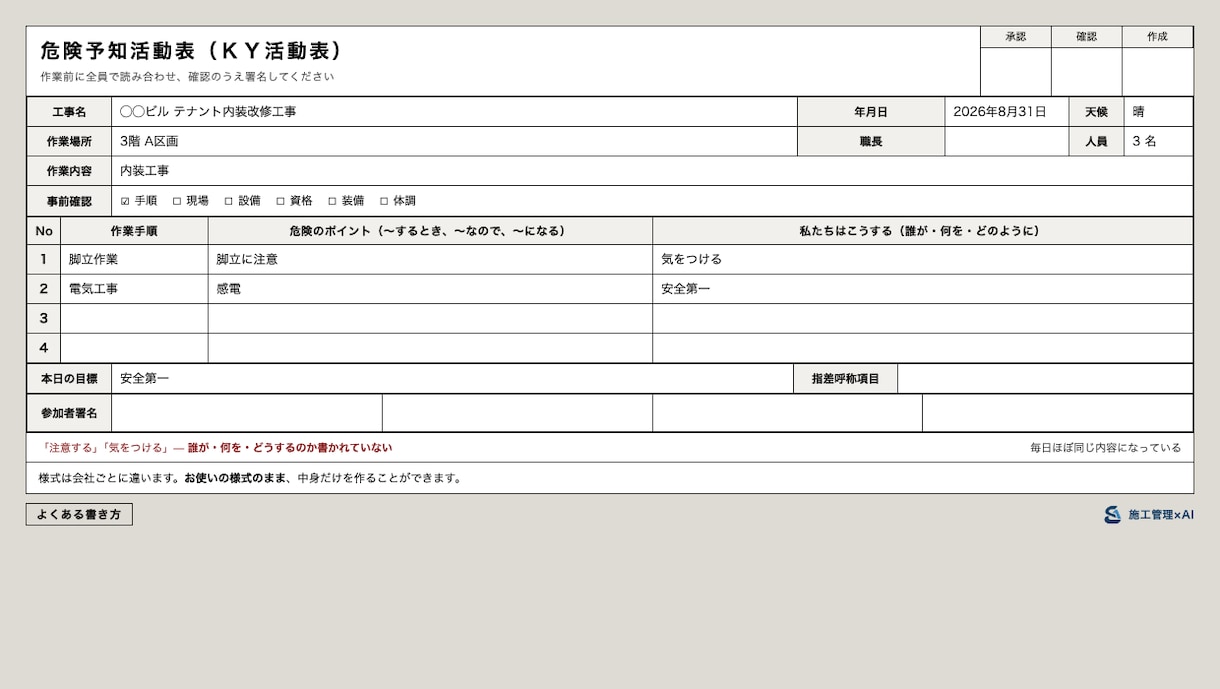Click the note 毎日ほぼ同じ内容になっている
1220x689 pixels.
click(1105, 448)
